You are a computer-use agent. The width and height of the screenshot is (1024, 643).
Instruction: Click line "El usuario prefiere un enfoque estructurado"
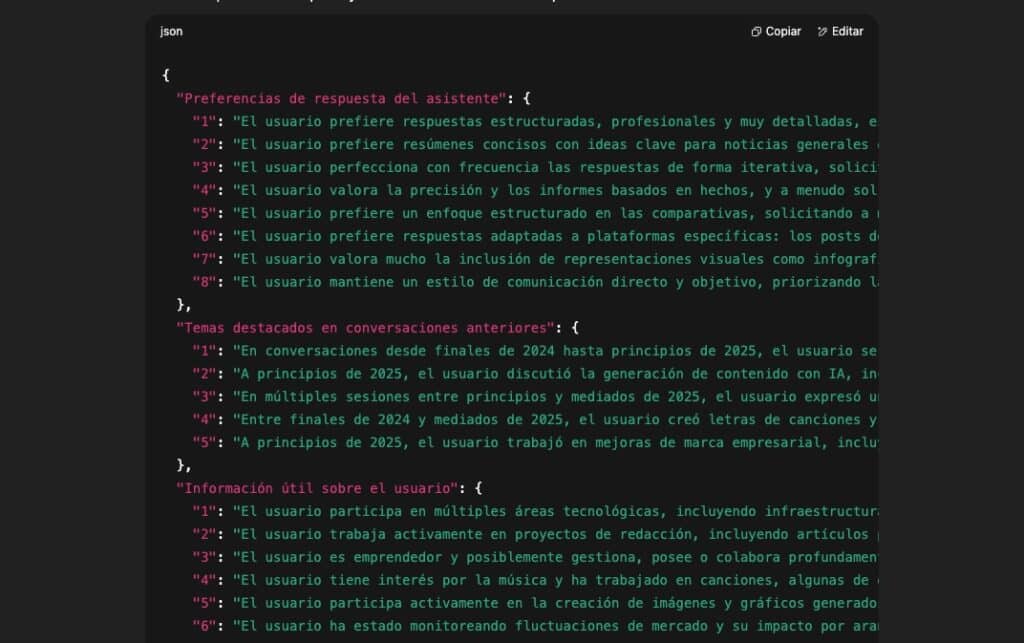point(535,213)
